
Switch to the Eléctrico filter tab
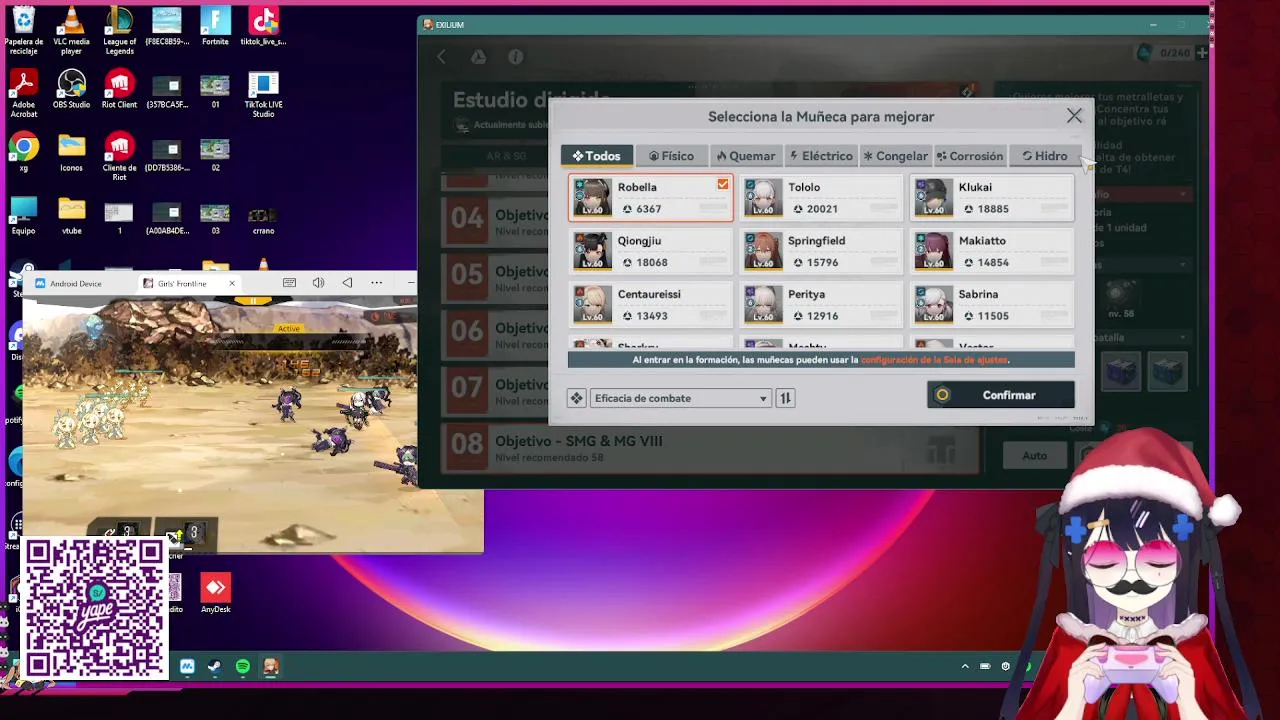(x=821, y=156)
